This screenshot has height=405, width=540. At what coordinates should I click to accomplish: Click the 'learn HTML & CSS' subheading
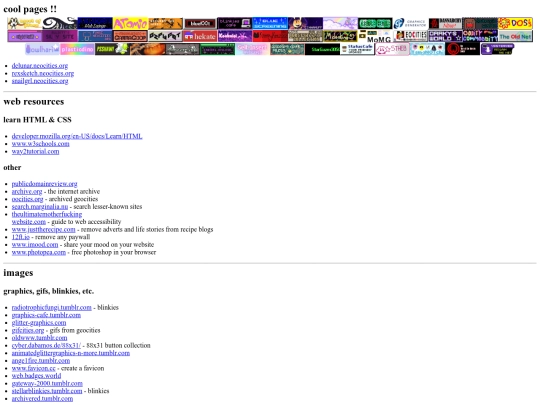(37, 120)
